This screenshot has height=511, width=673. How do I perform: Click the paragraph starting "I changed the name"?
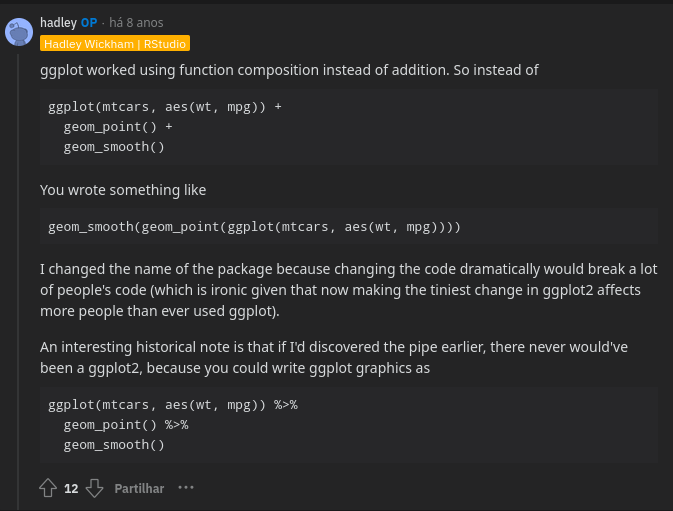[x=340, y=290]
